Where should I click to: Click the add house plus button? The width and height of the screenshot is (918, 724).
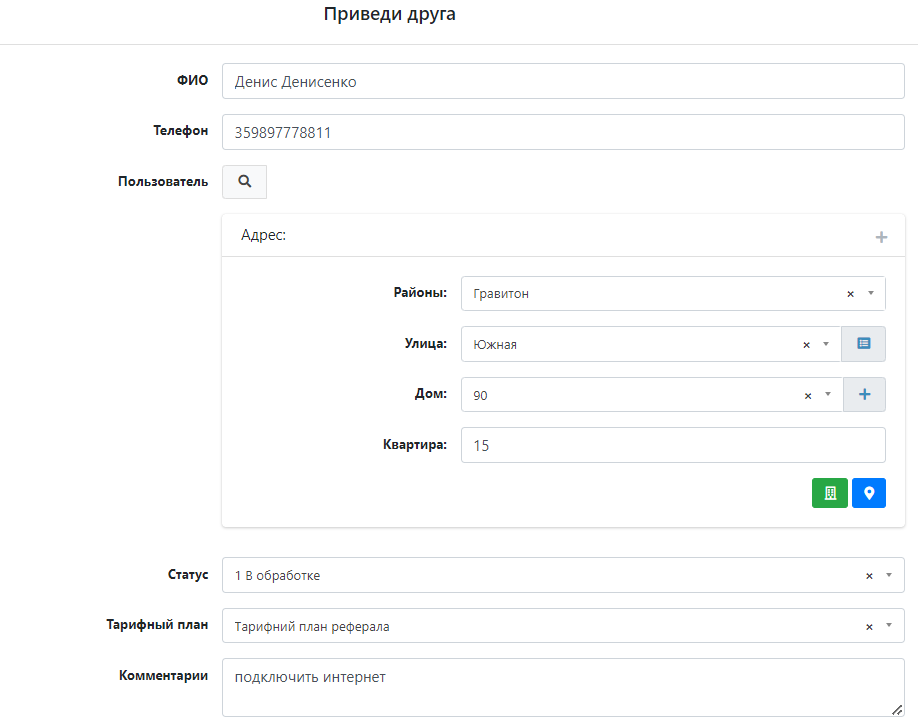pyautogui.click(x=865, y=395)
